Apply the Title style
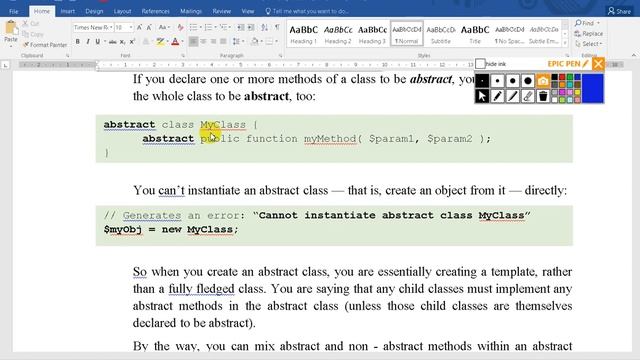640x360 pixels. tap(475, 34)
